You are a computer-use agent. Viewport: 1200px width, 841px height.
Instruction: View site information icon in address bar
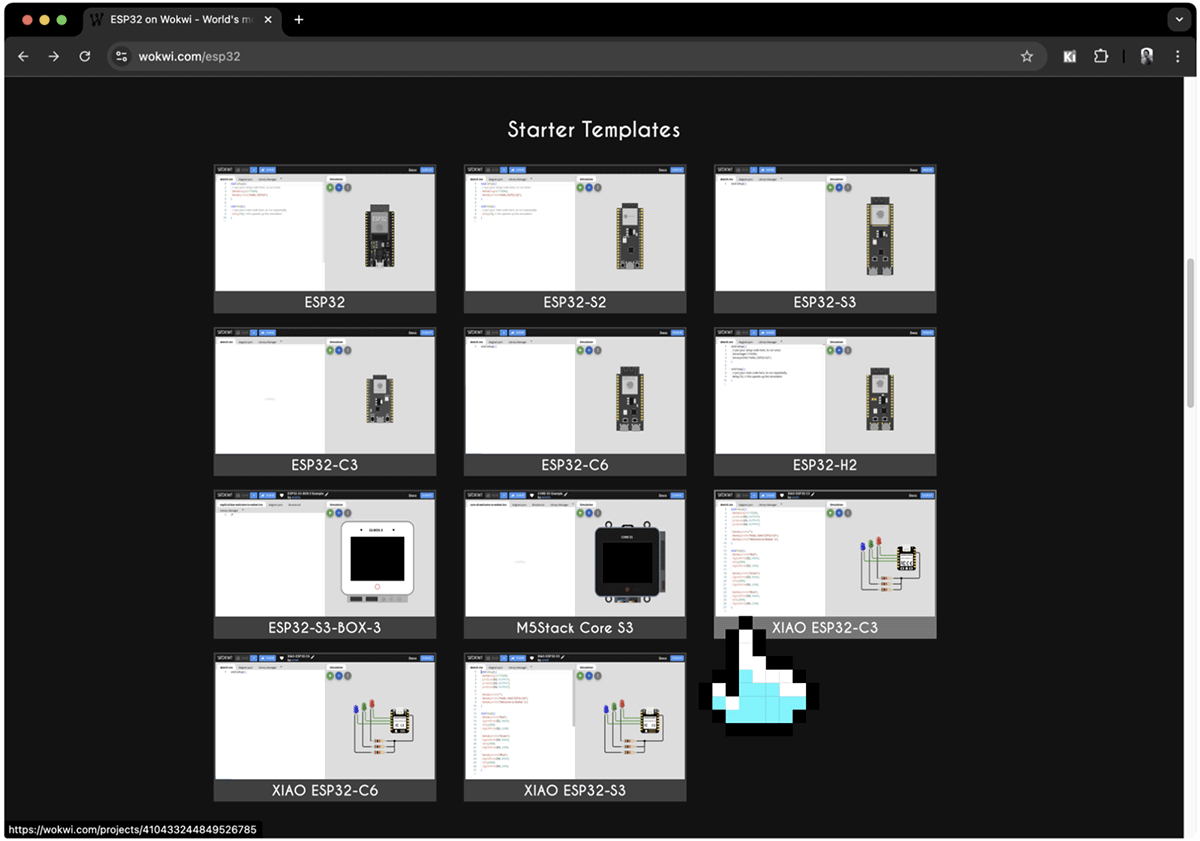(121, 56)
